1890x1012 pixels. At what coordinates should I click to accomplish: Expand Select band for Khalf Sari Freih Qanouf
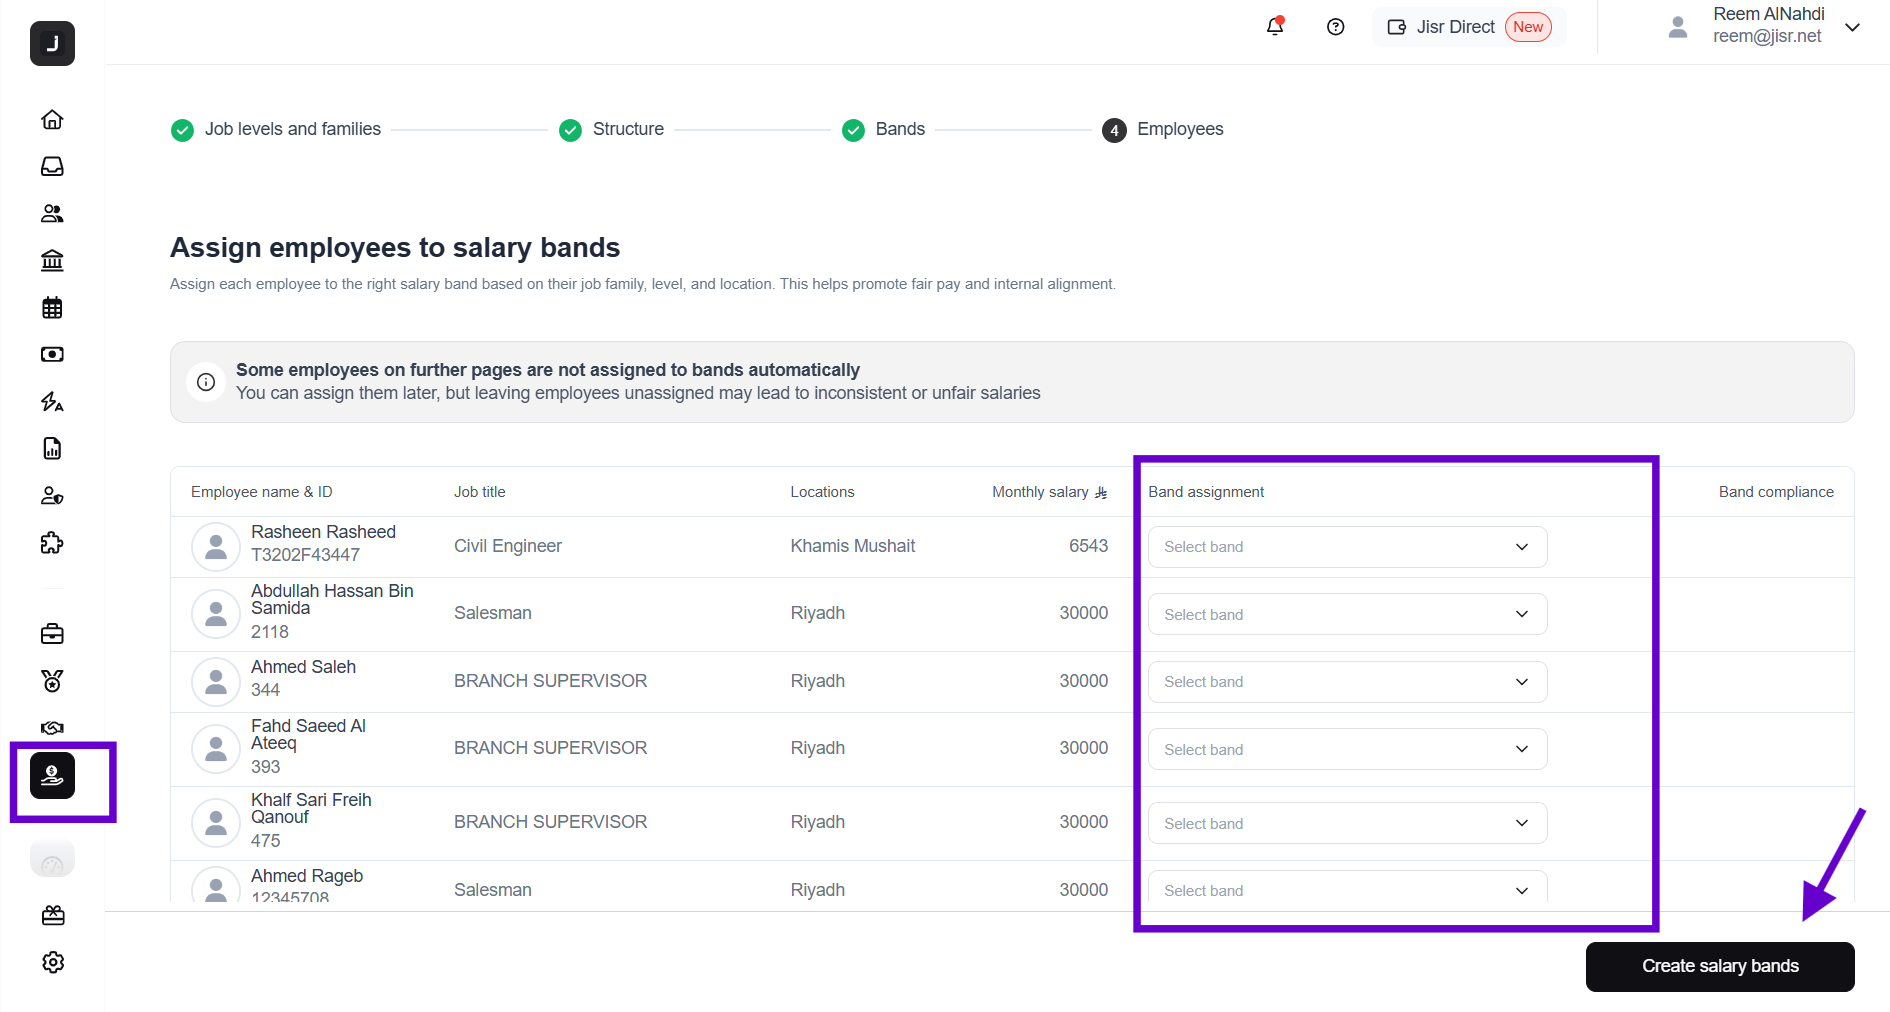tap(1346, 823)
